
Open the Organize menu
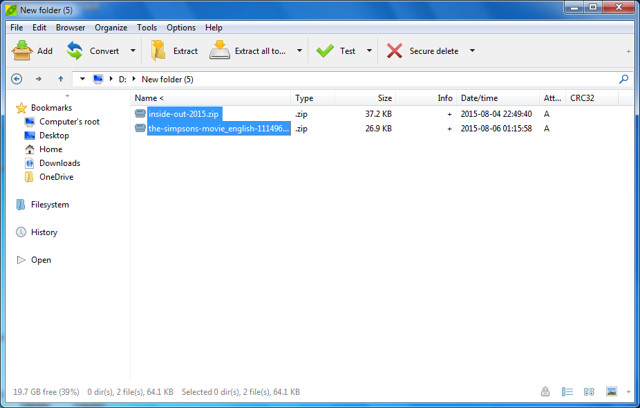[111, 27]
